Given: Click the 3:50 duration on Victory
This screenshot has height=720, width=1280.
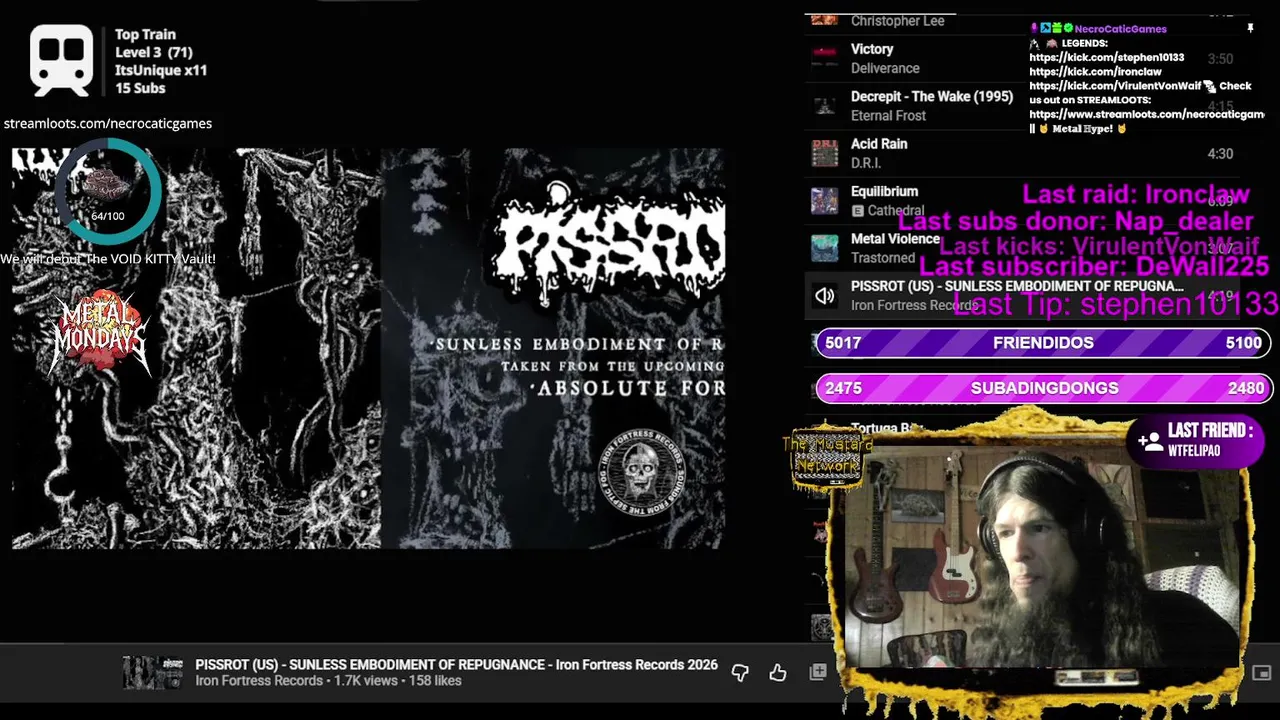Looking at the screenshot, I should 1220,59.
